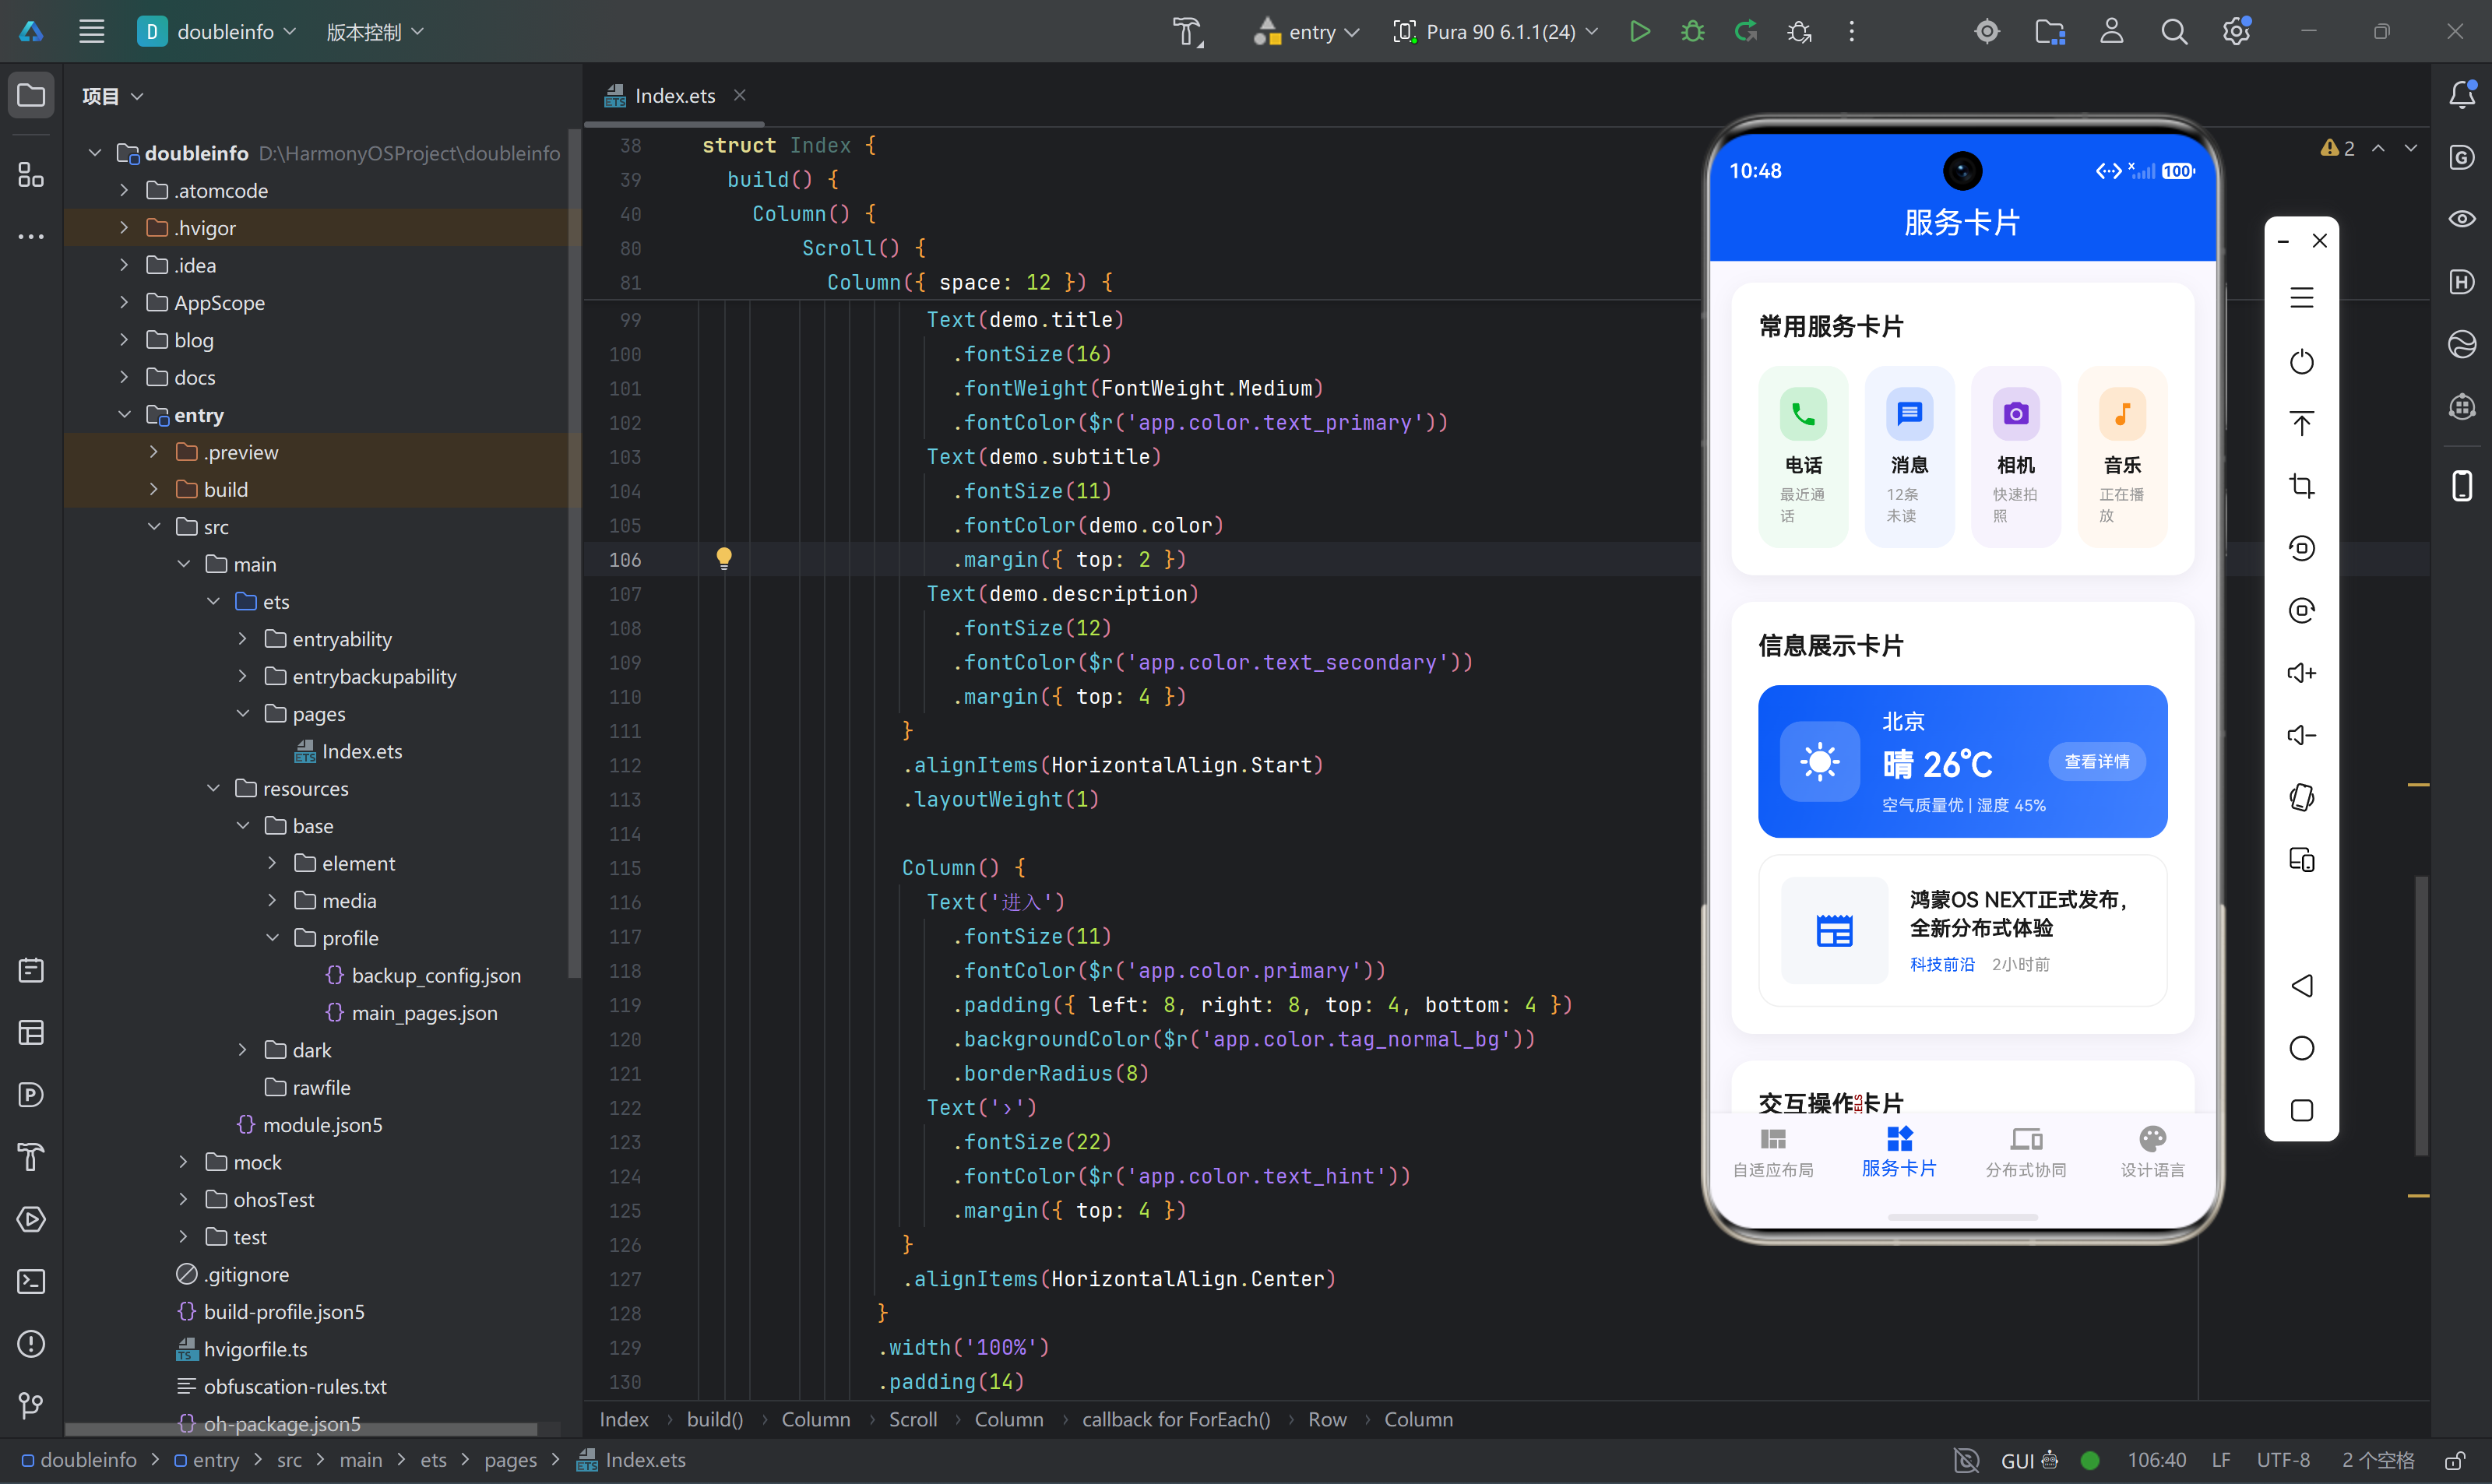Open the 版本控制 dropdown

click(x=375, y=32)
